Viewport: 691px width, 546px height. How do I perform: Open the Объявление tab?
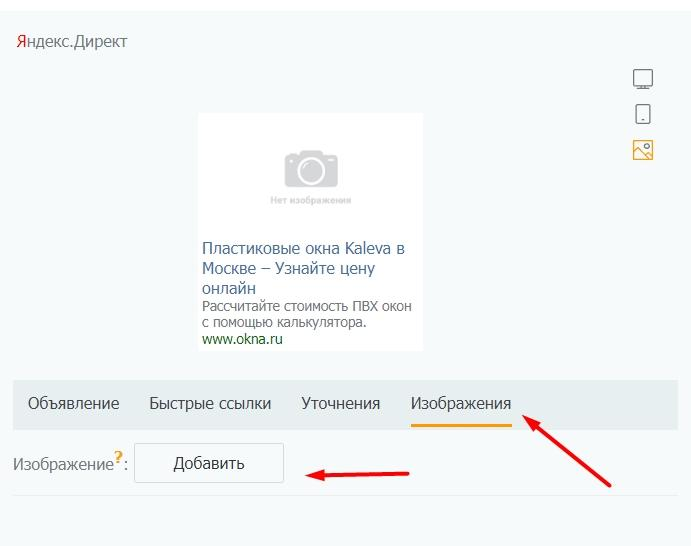point(74,404)
